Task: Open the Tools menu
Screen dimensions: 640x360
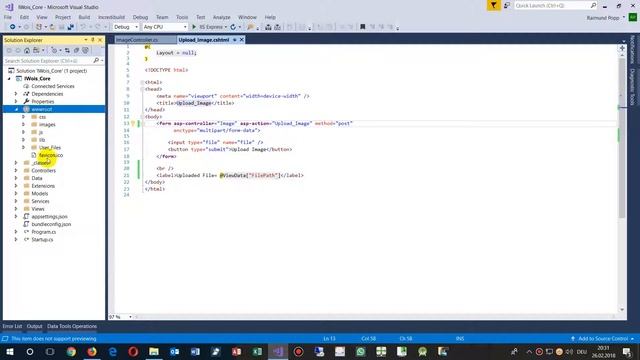Action: [182, 17]
